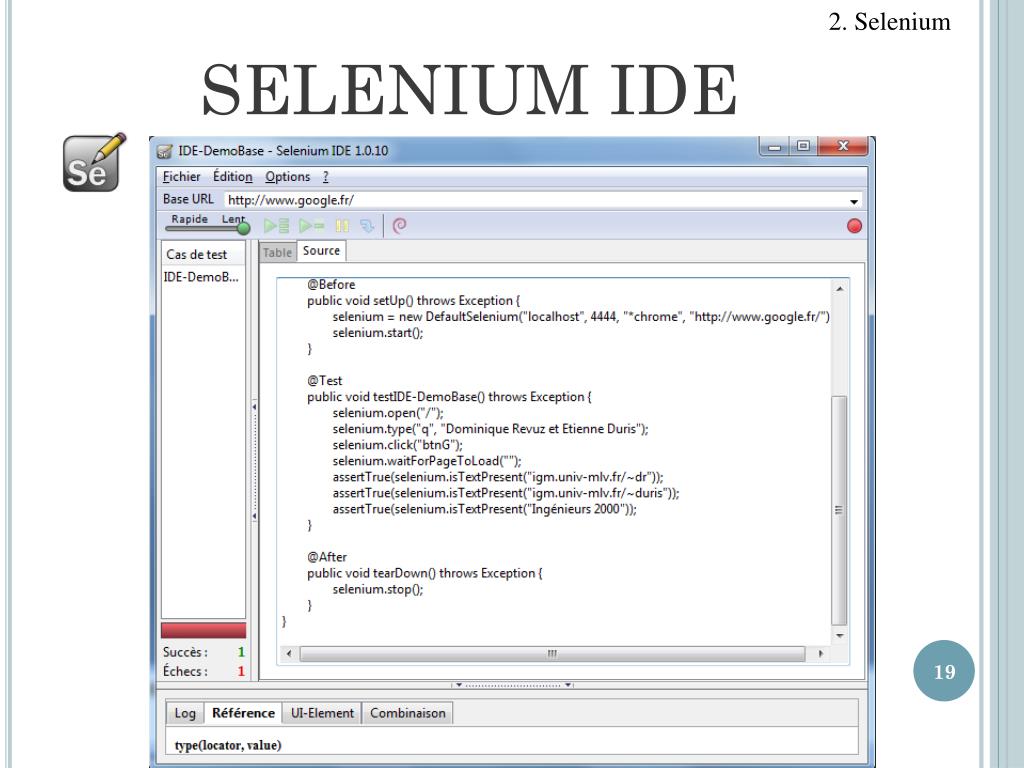Click the spiral rollup rules icon
This screenshot has height=768, width=1024.
pyautogui.click(x=400, y=226)
